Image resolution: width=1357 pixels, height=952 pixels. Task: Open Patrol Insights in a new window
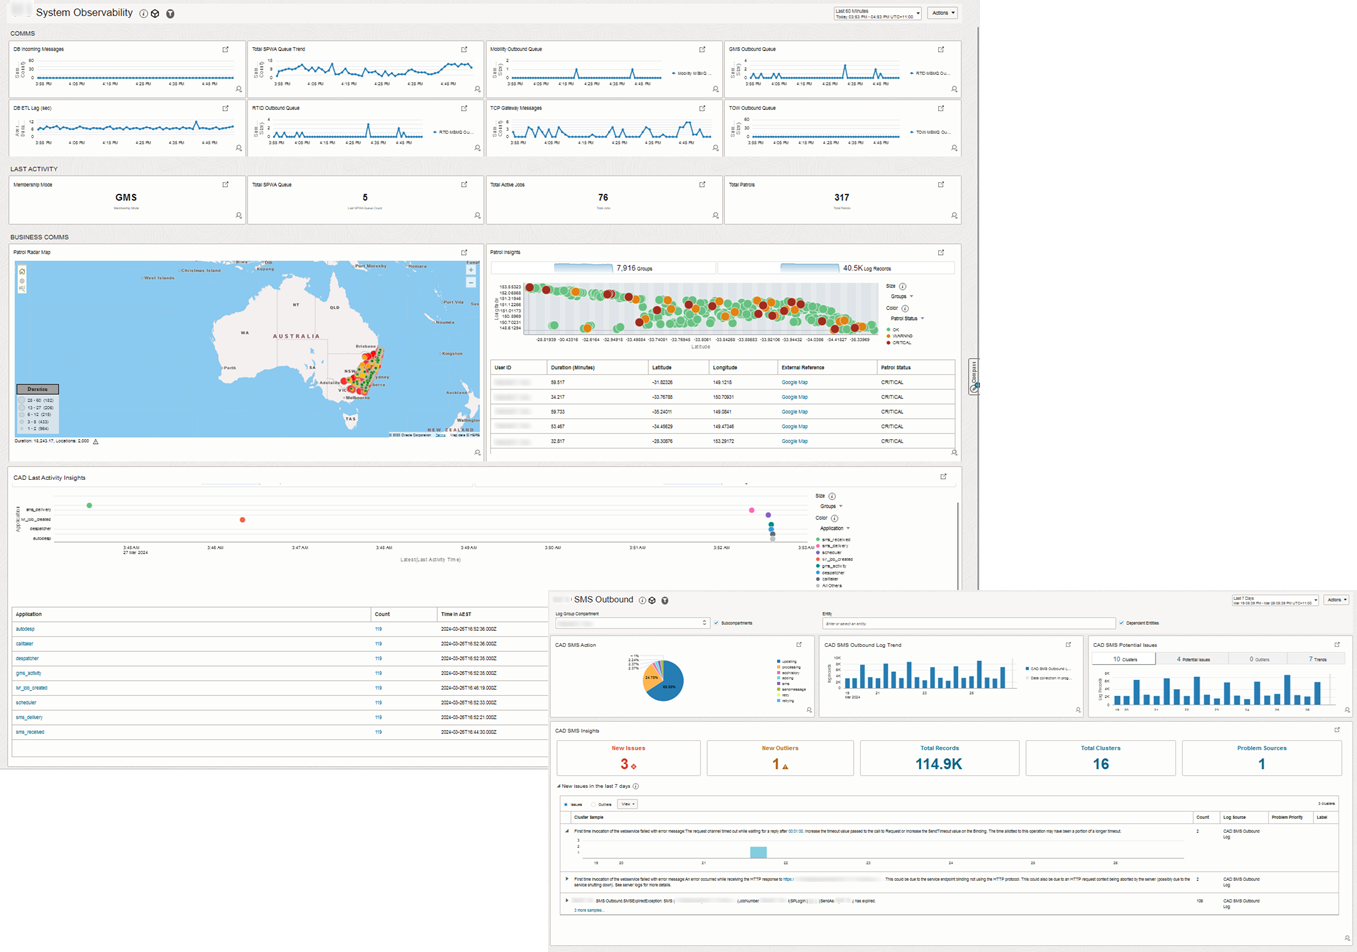click(x=942, y=252)
